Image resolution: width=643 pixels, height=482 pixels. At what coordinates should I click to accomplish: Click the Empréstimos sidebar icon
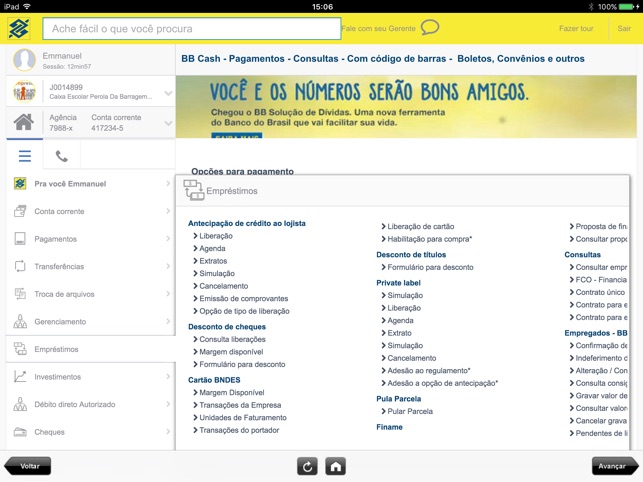coord(20,349)
